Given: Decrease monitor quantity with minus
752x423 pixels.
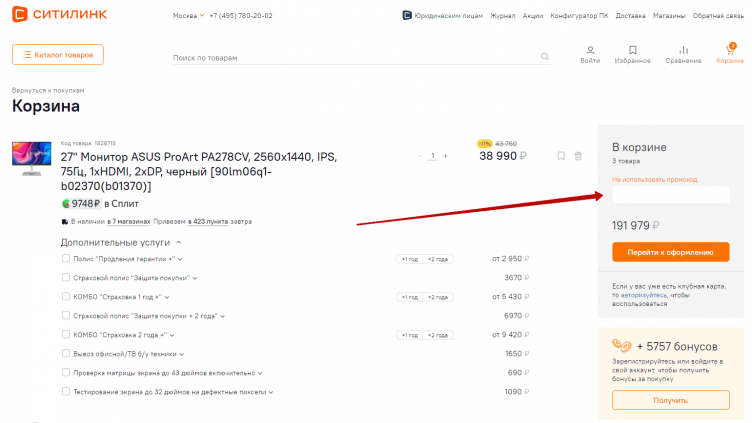Looking at the screenshot, I should point(420,156).
